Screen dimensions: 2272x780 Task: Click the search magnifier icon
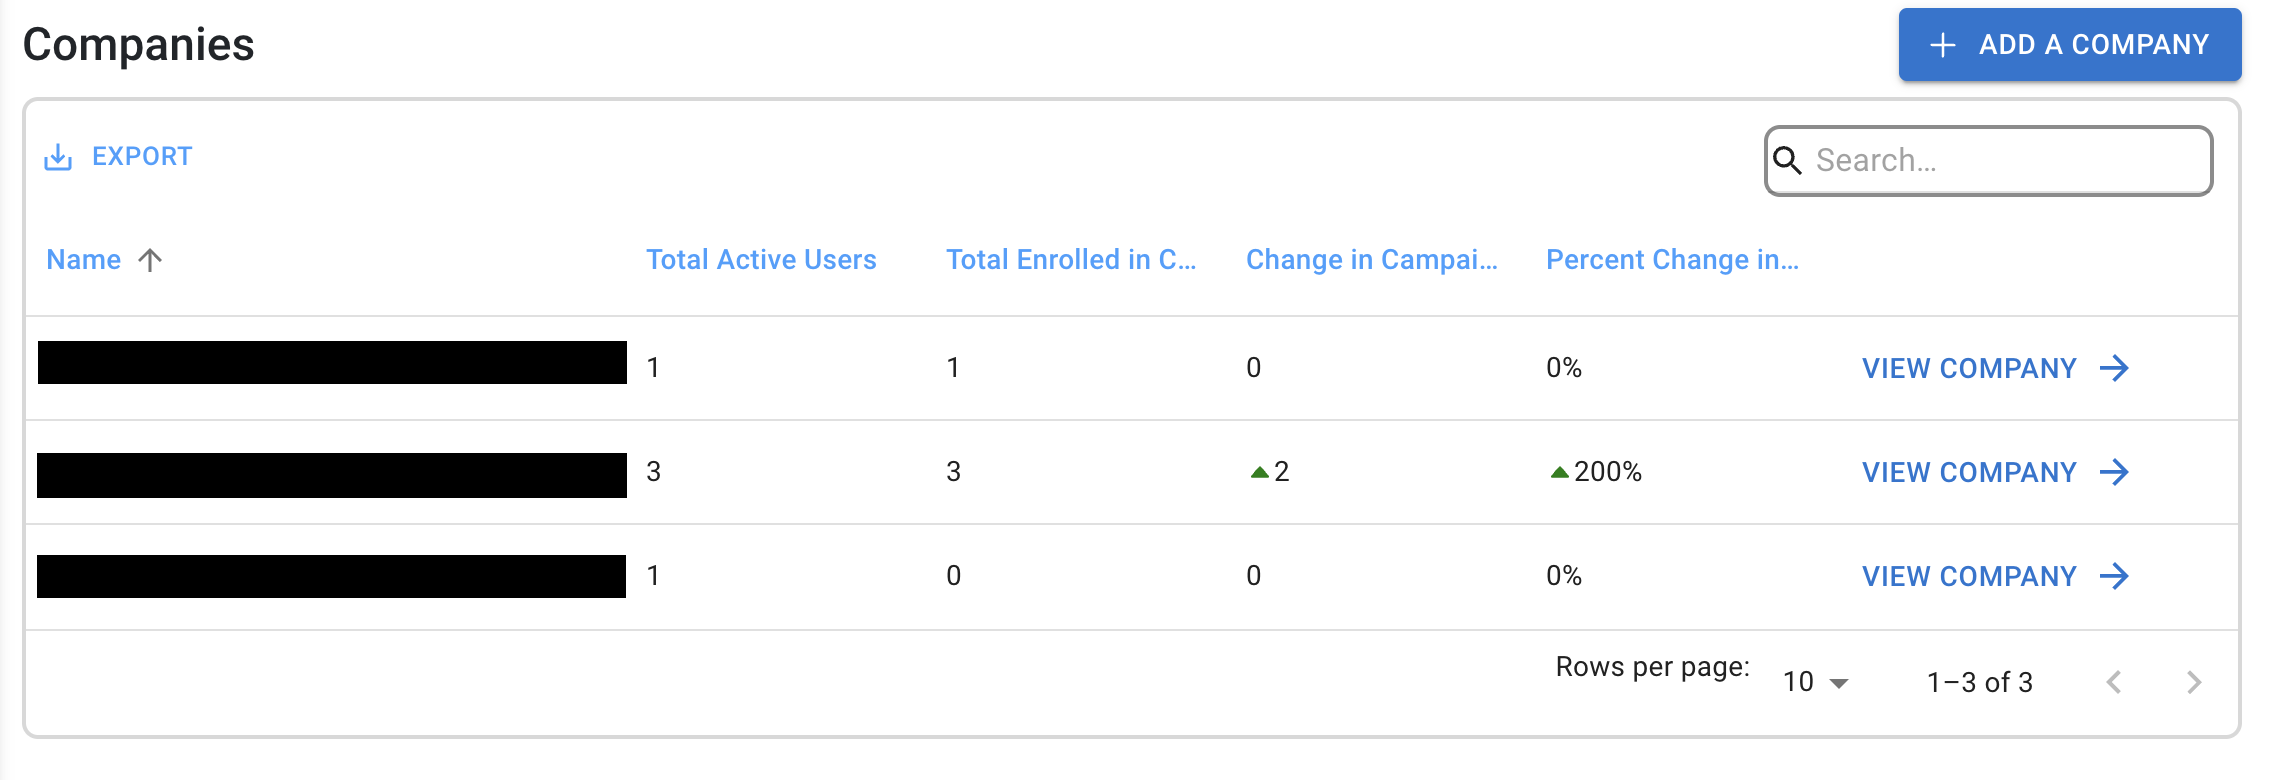point(1787,160)
